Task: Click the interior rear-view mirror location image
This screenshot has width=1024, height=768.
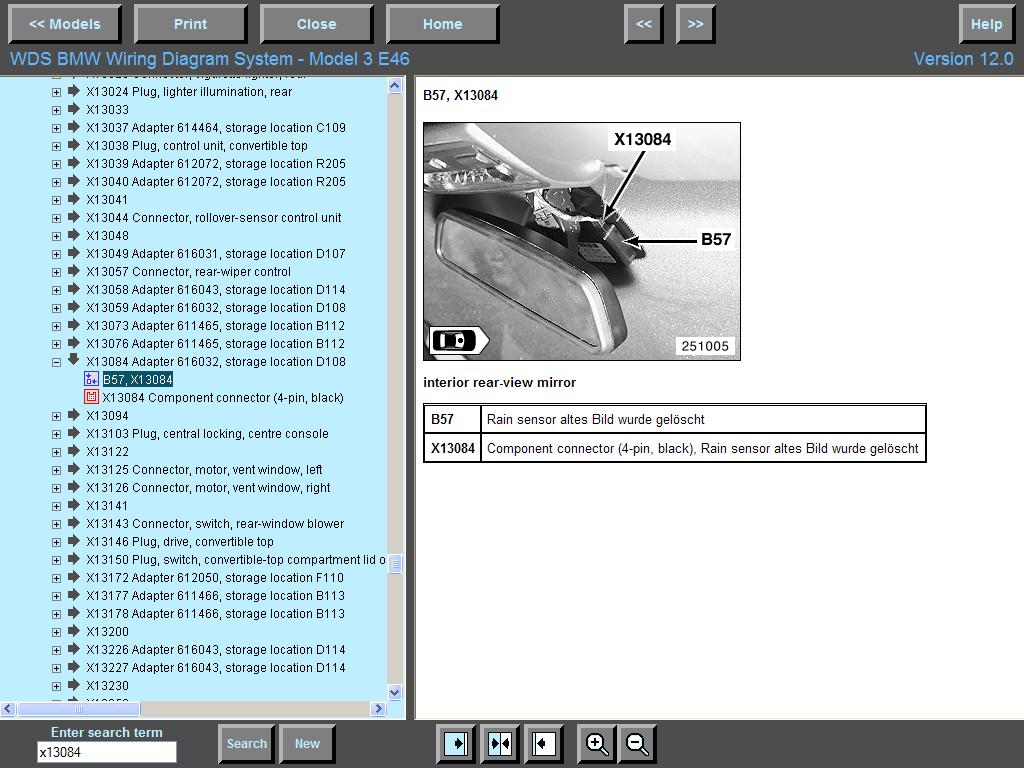Action: click(x=582, y=241)
